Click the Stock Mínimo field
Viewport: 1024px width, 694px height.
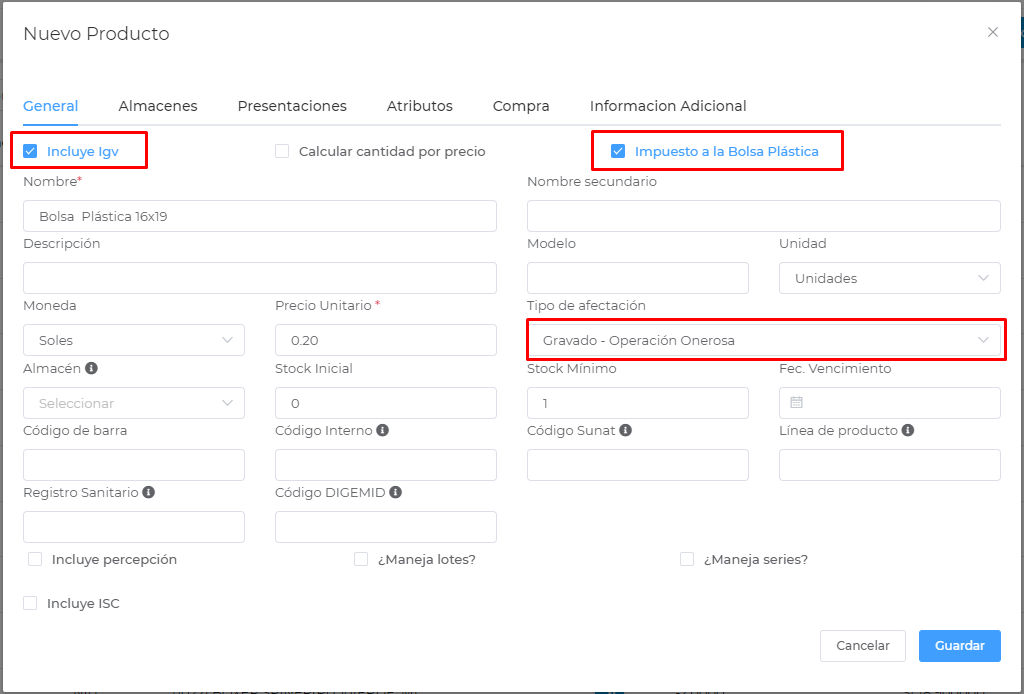[637, 403]
